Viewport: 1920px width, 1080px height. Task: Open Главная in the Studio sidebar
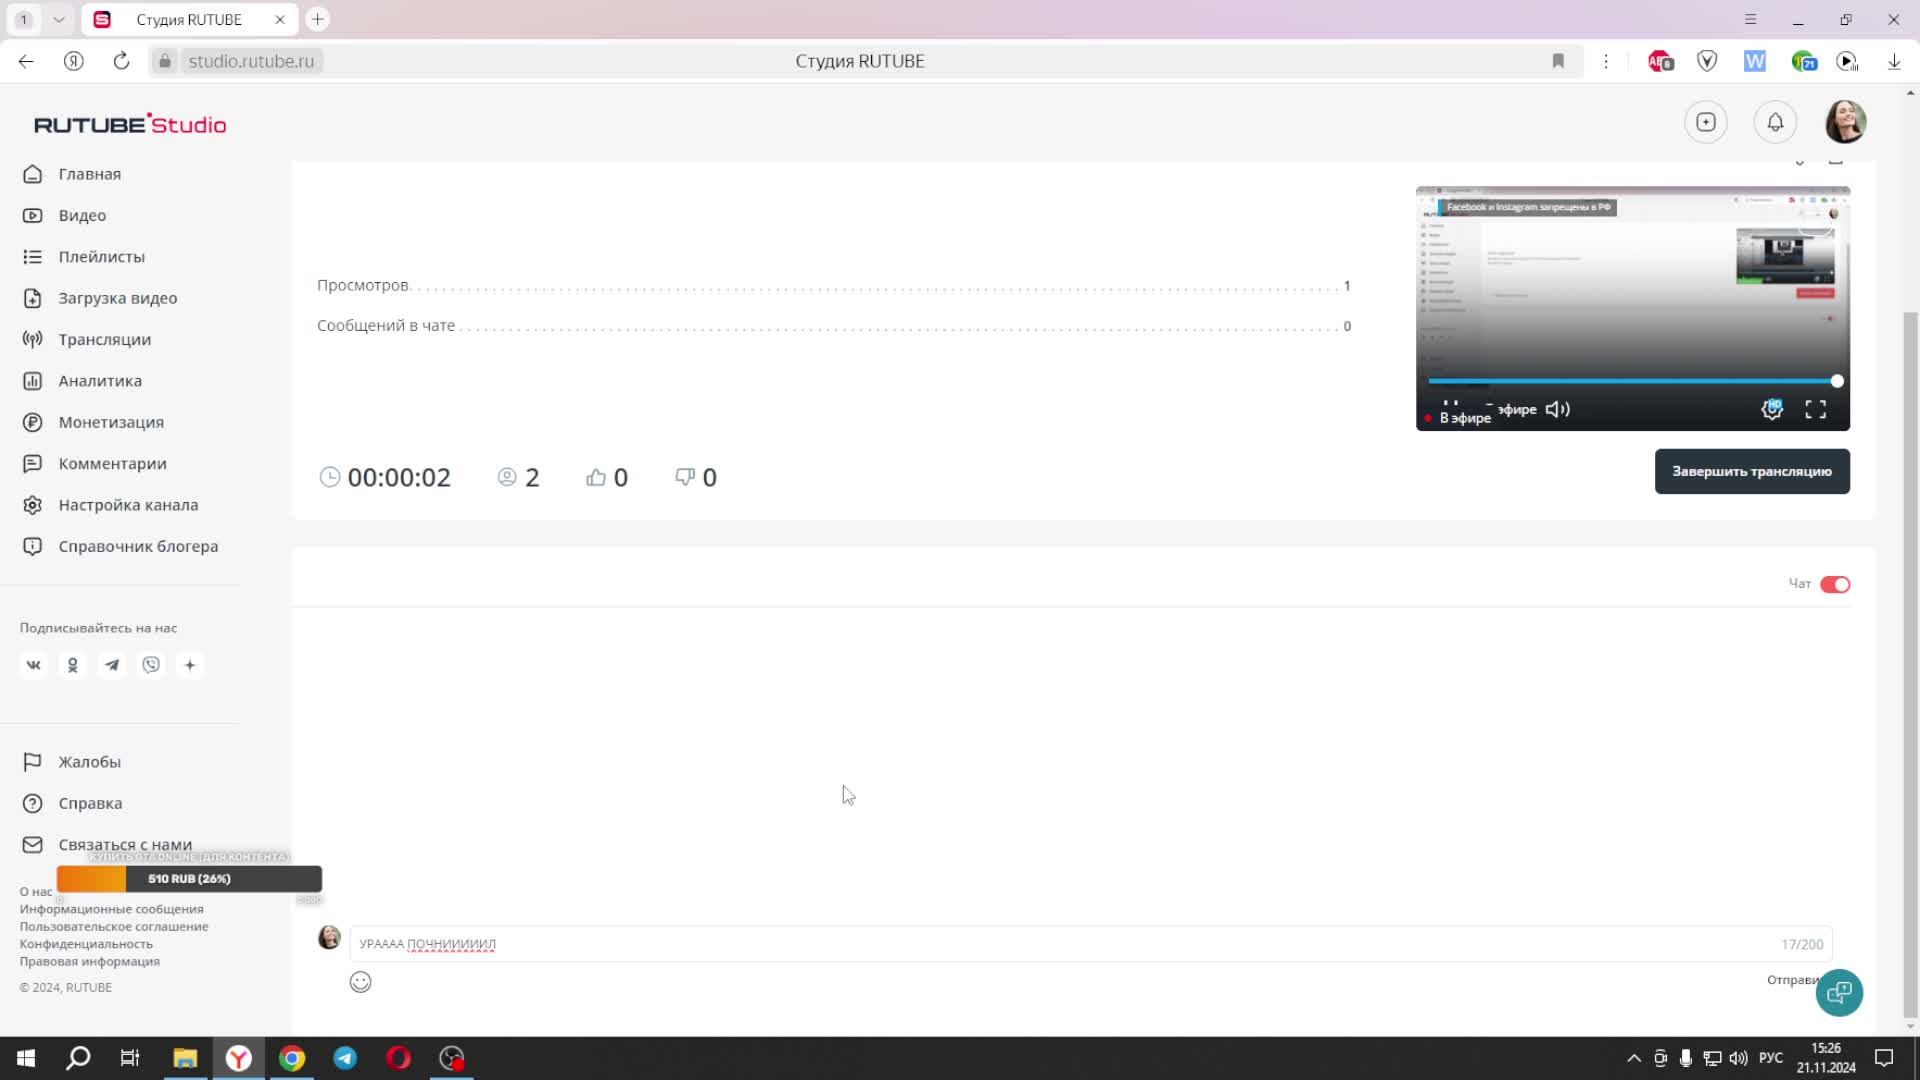89,173
